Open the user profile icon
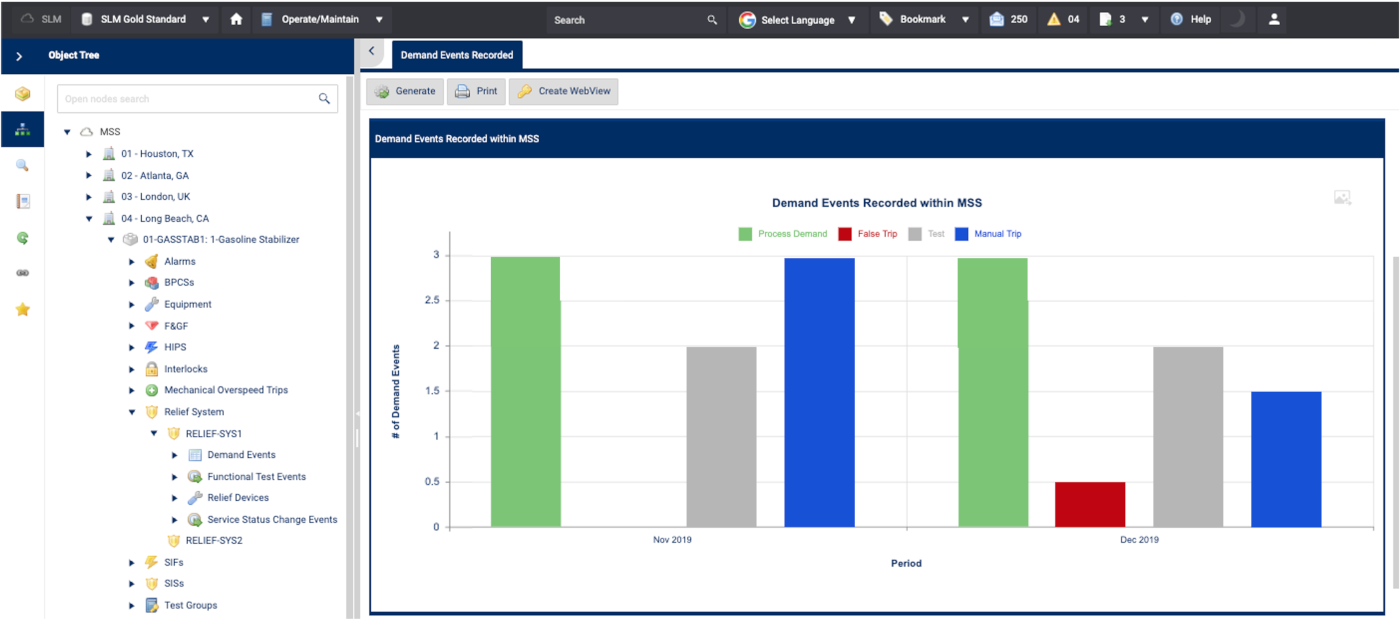Image resolution: width=1400 pixels, height=619 pixels. [x=1273, y=19]
